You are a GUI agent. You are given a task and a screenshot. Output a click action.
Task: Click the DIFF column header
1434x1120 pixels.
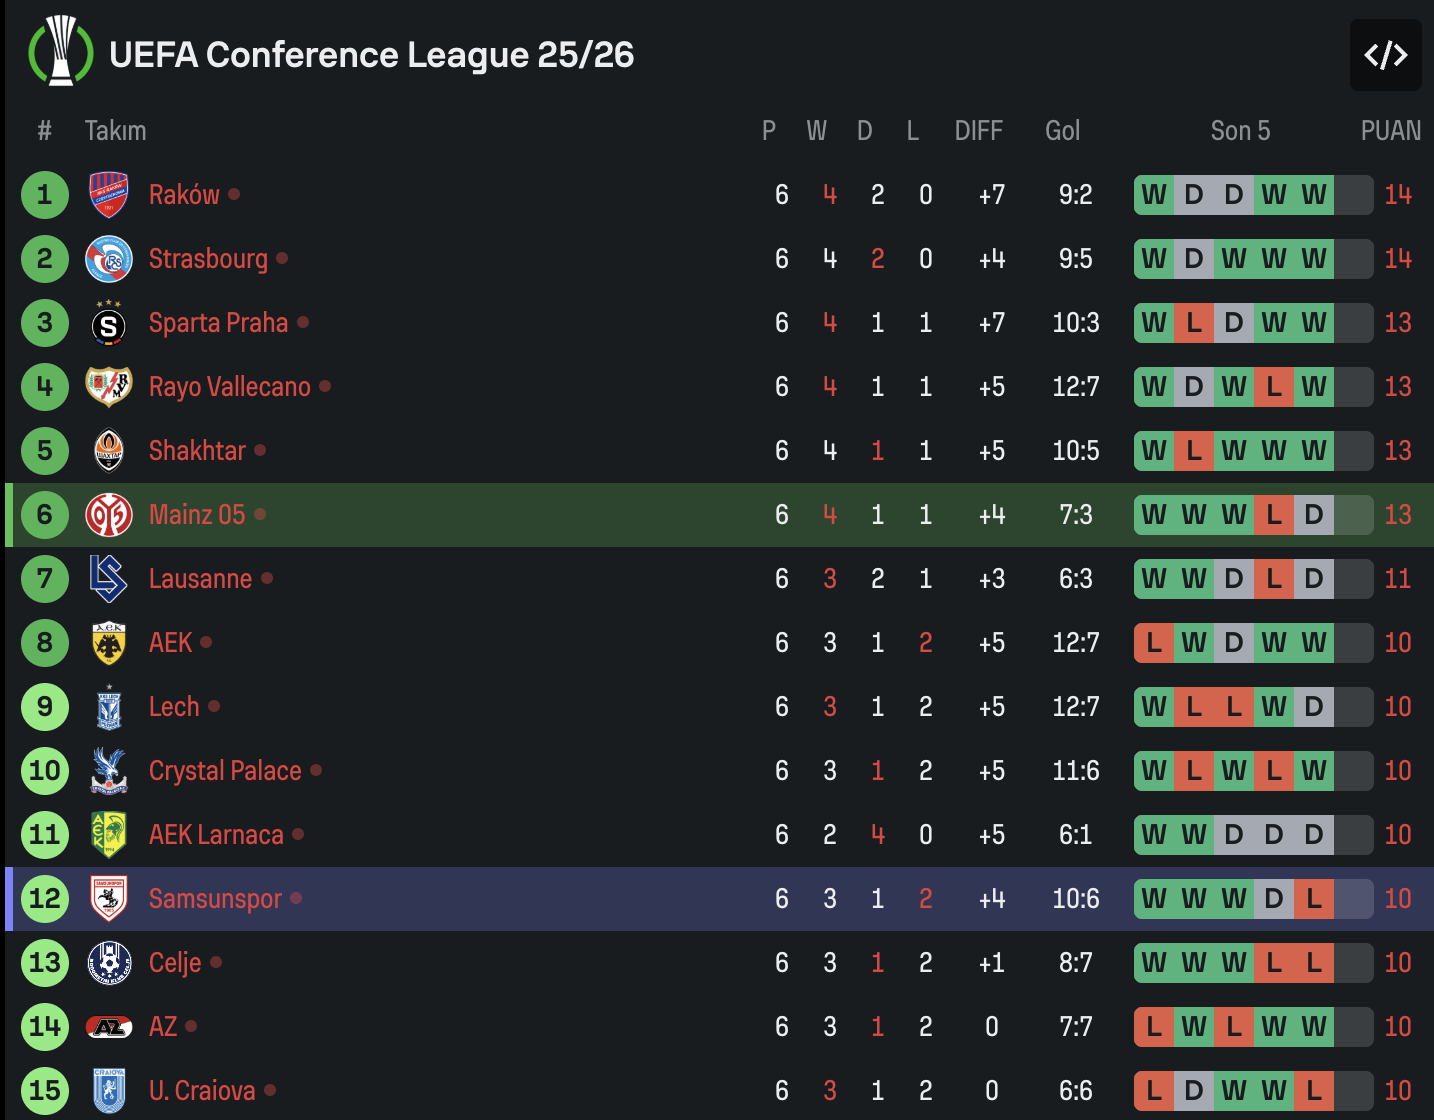pos(978,131)
